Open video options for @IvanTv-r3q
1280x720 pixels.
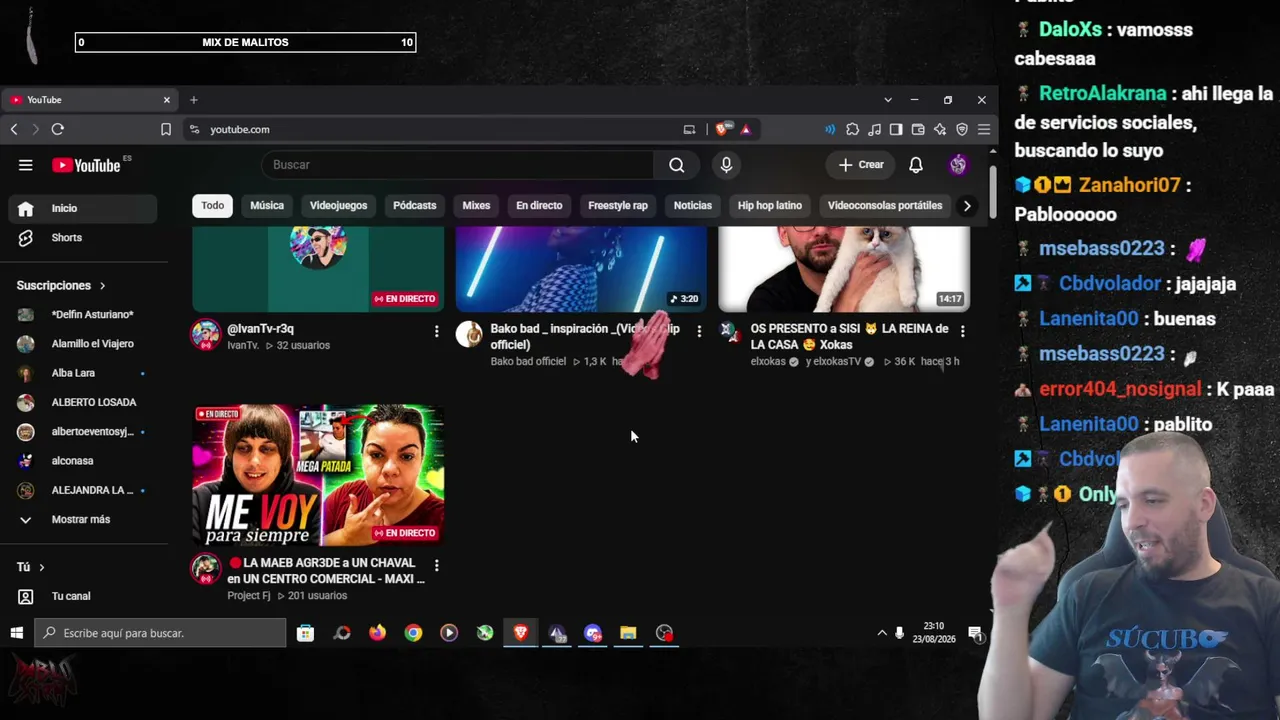pyautogui.click(x=436, y=331)
